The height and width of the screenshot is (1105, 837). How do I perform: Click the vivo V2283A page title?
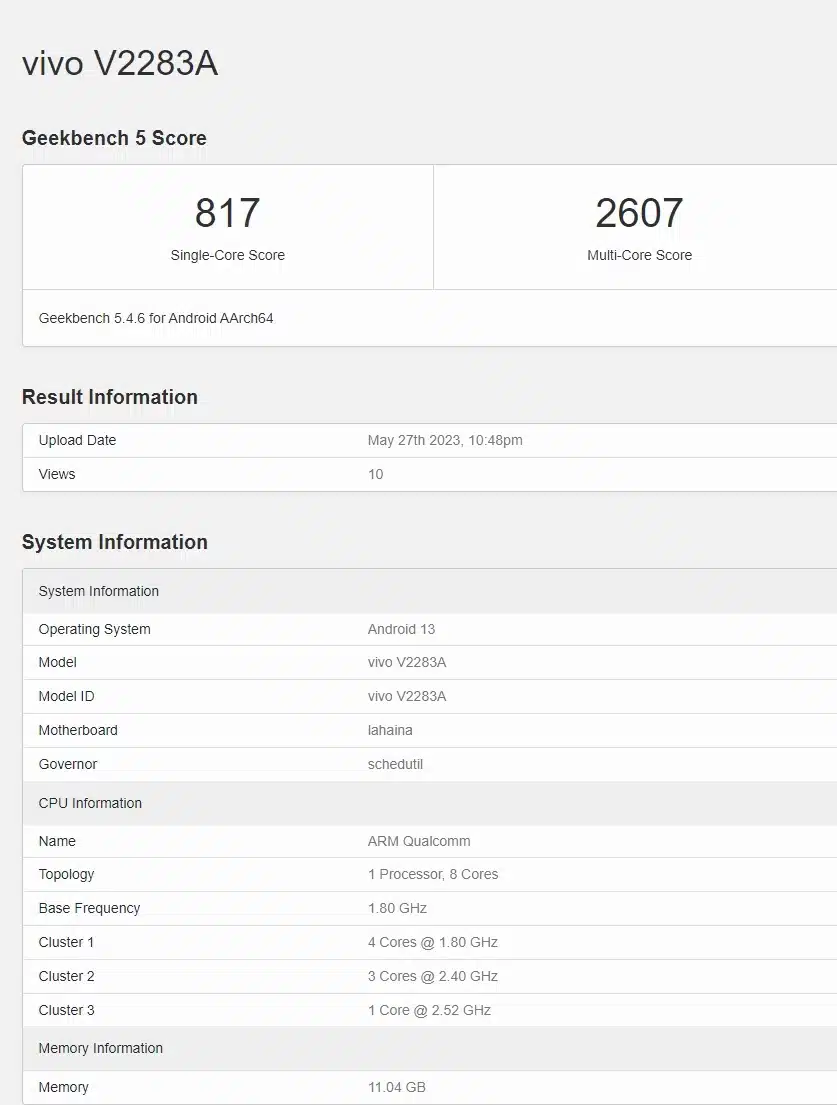120,64
